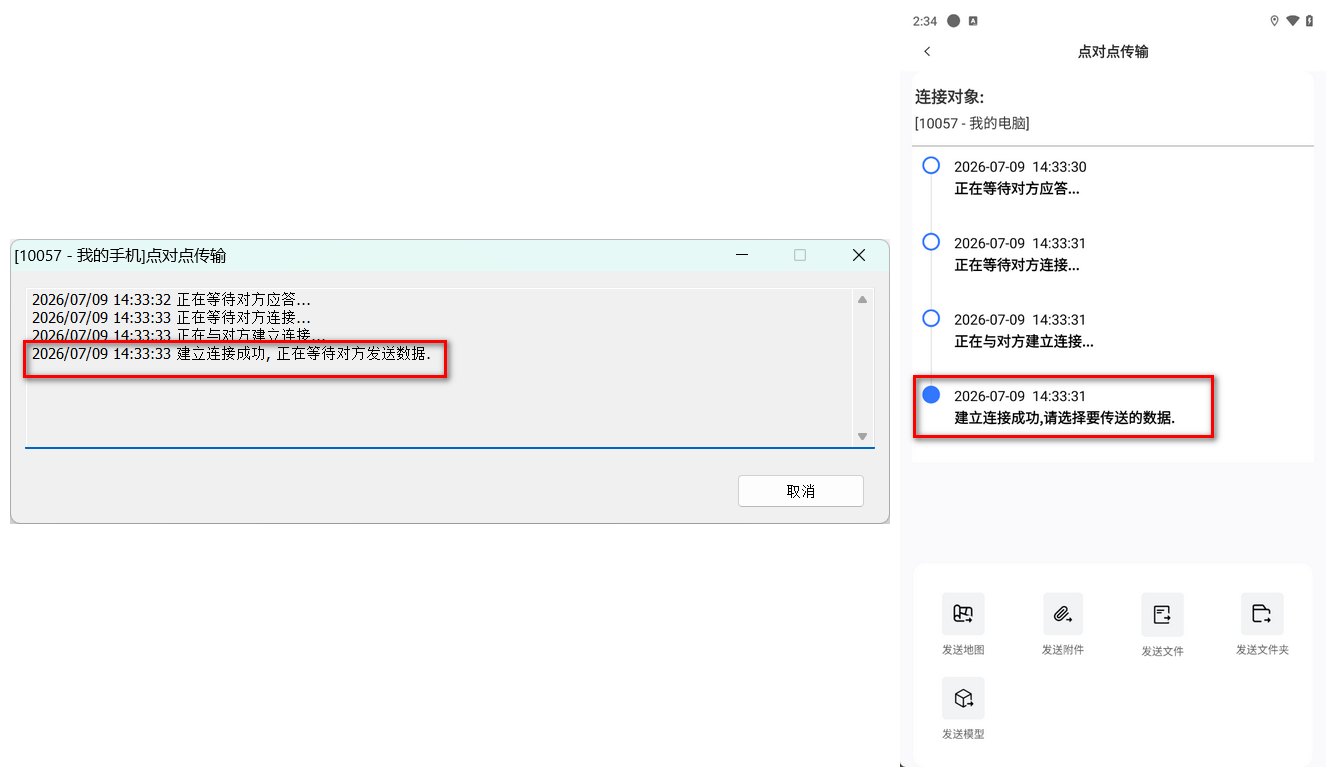Viewport: 1336px width, 777px height.
Task: Go back with the phone's back arrow
Action: coord(927,51)
